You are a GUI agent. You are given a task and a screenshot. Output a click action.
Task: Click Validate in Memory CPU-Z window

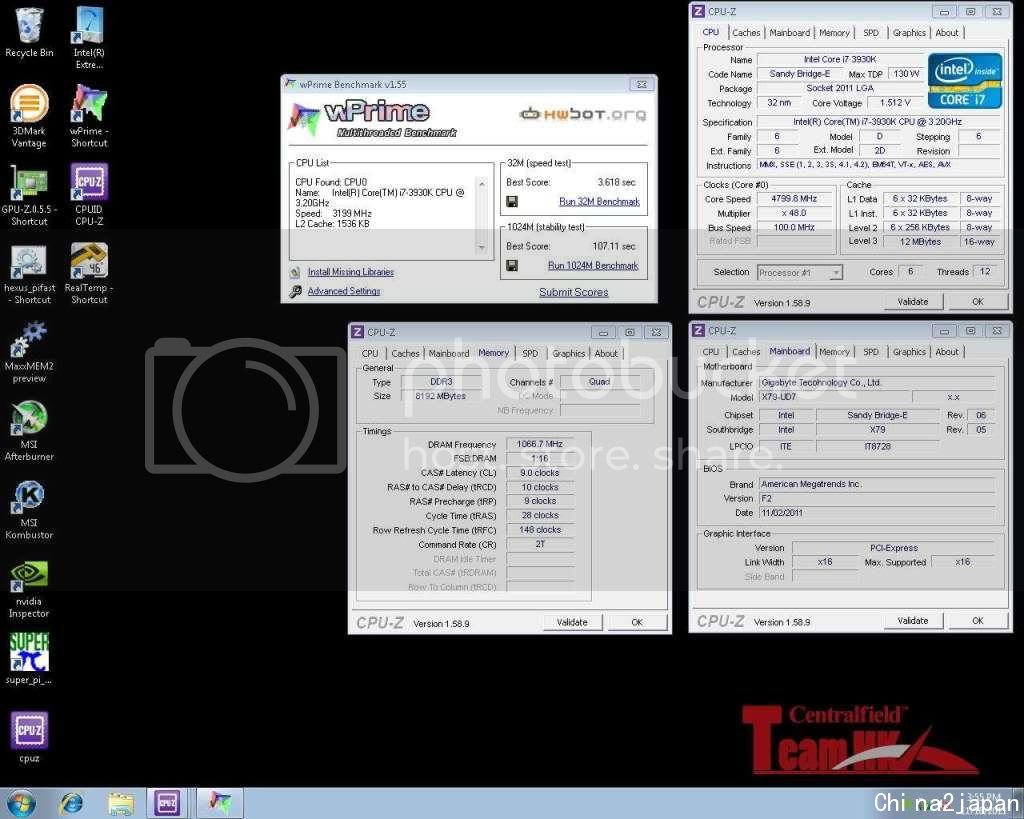571,622
